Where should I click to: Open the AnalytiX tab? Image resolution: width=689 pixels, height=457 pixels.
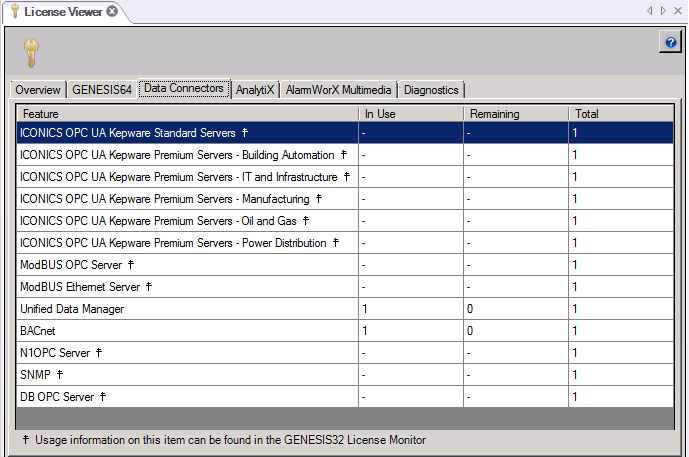point(255,89)
